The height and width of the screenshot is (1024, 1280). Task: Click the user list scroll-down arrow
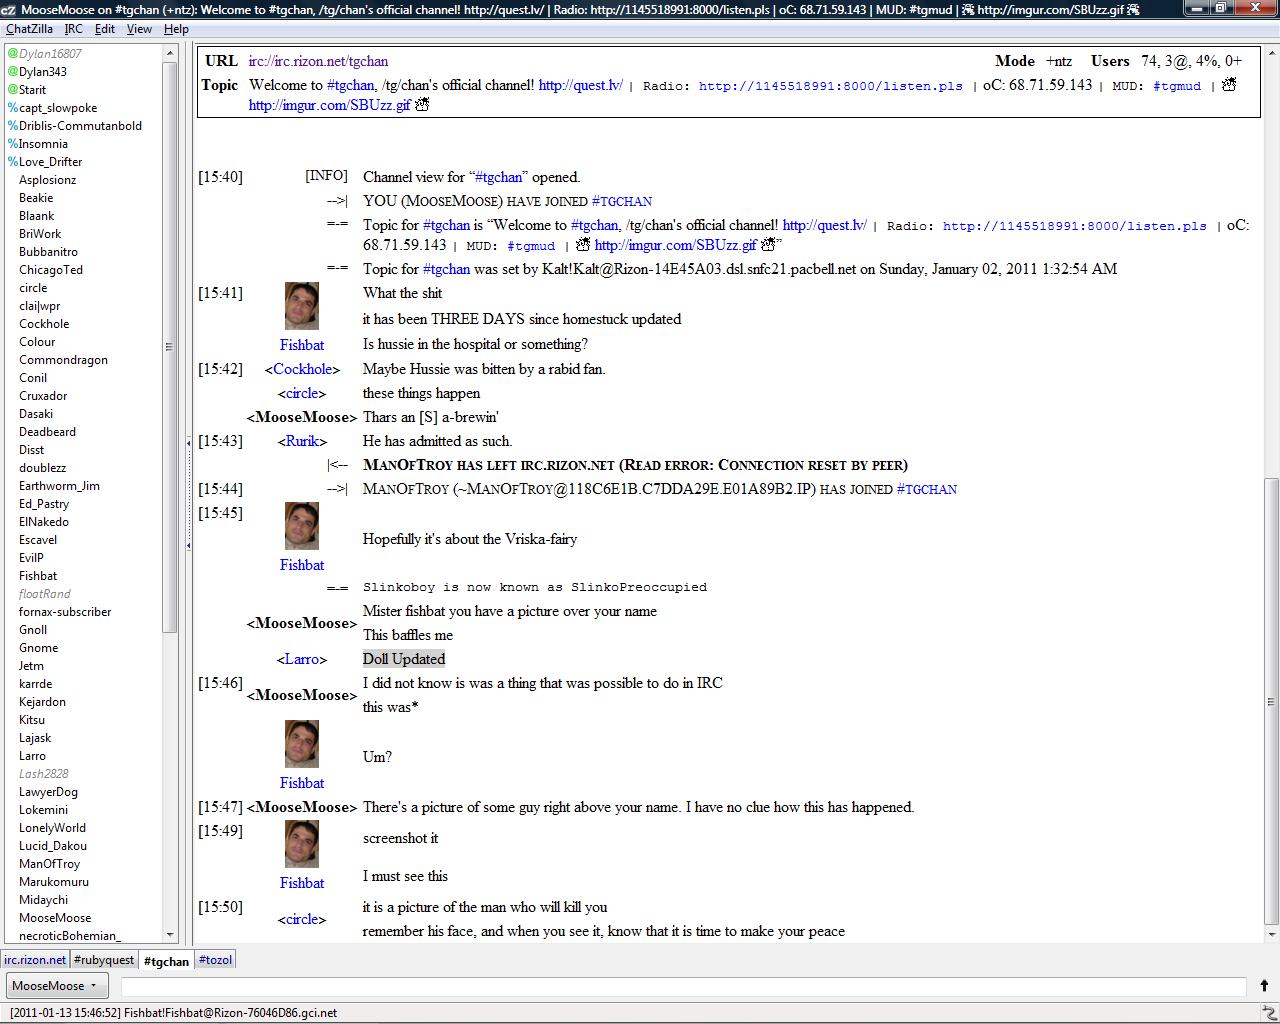click(x=169, y=935)
